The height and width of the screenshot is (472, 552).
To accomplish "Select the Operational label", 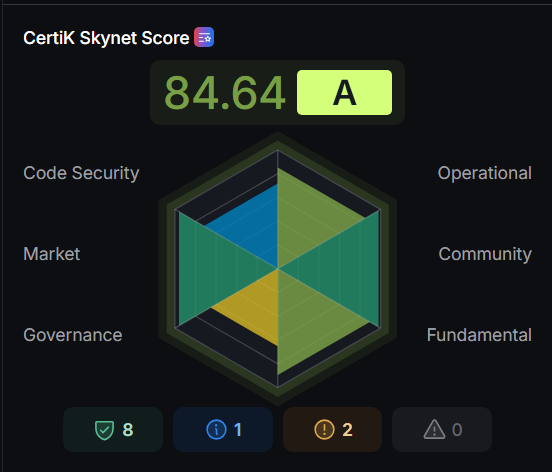I will [x=484, y=173].
